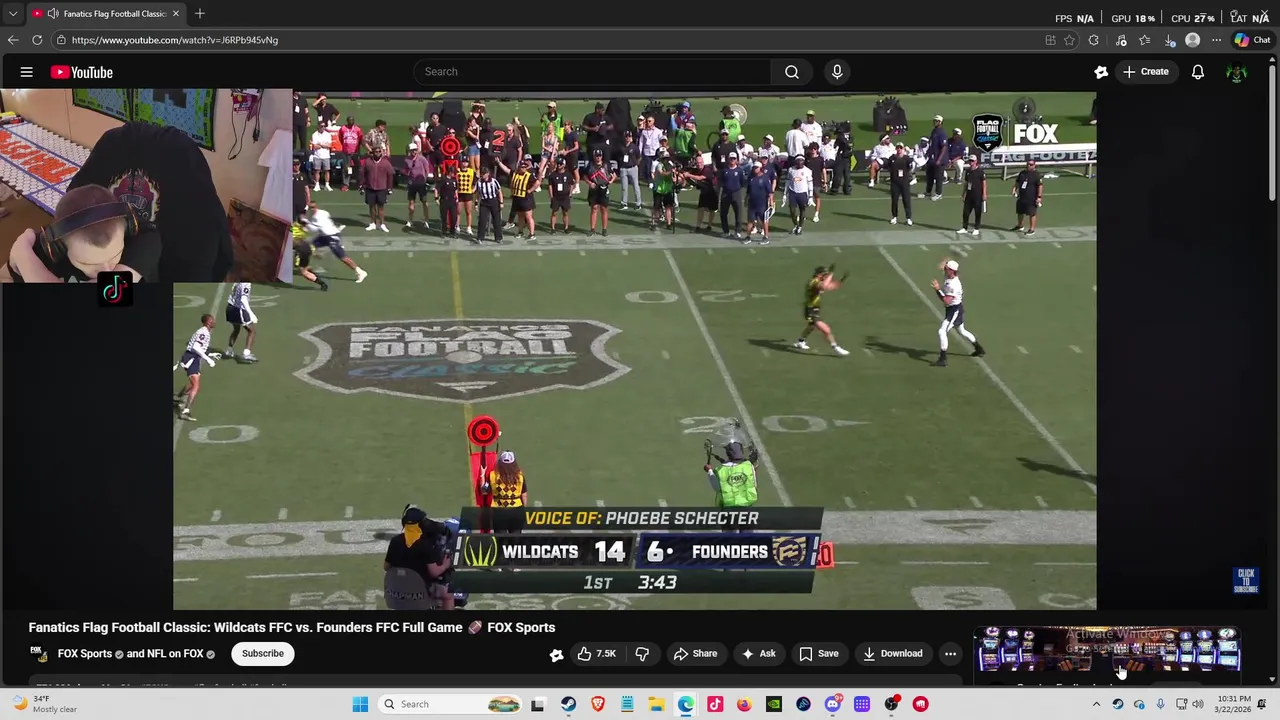
Task: Open File Explorer from taskbar
Action: pyautogui.click(x=656, y=704)
